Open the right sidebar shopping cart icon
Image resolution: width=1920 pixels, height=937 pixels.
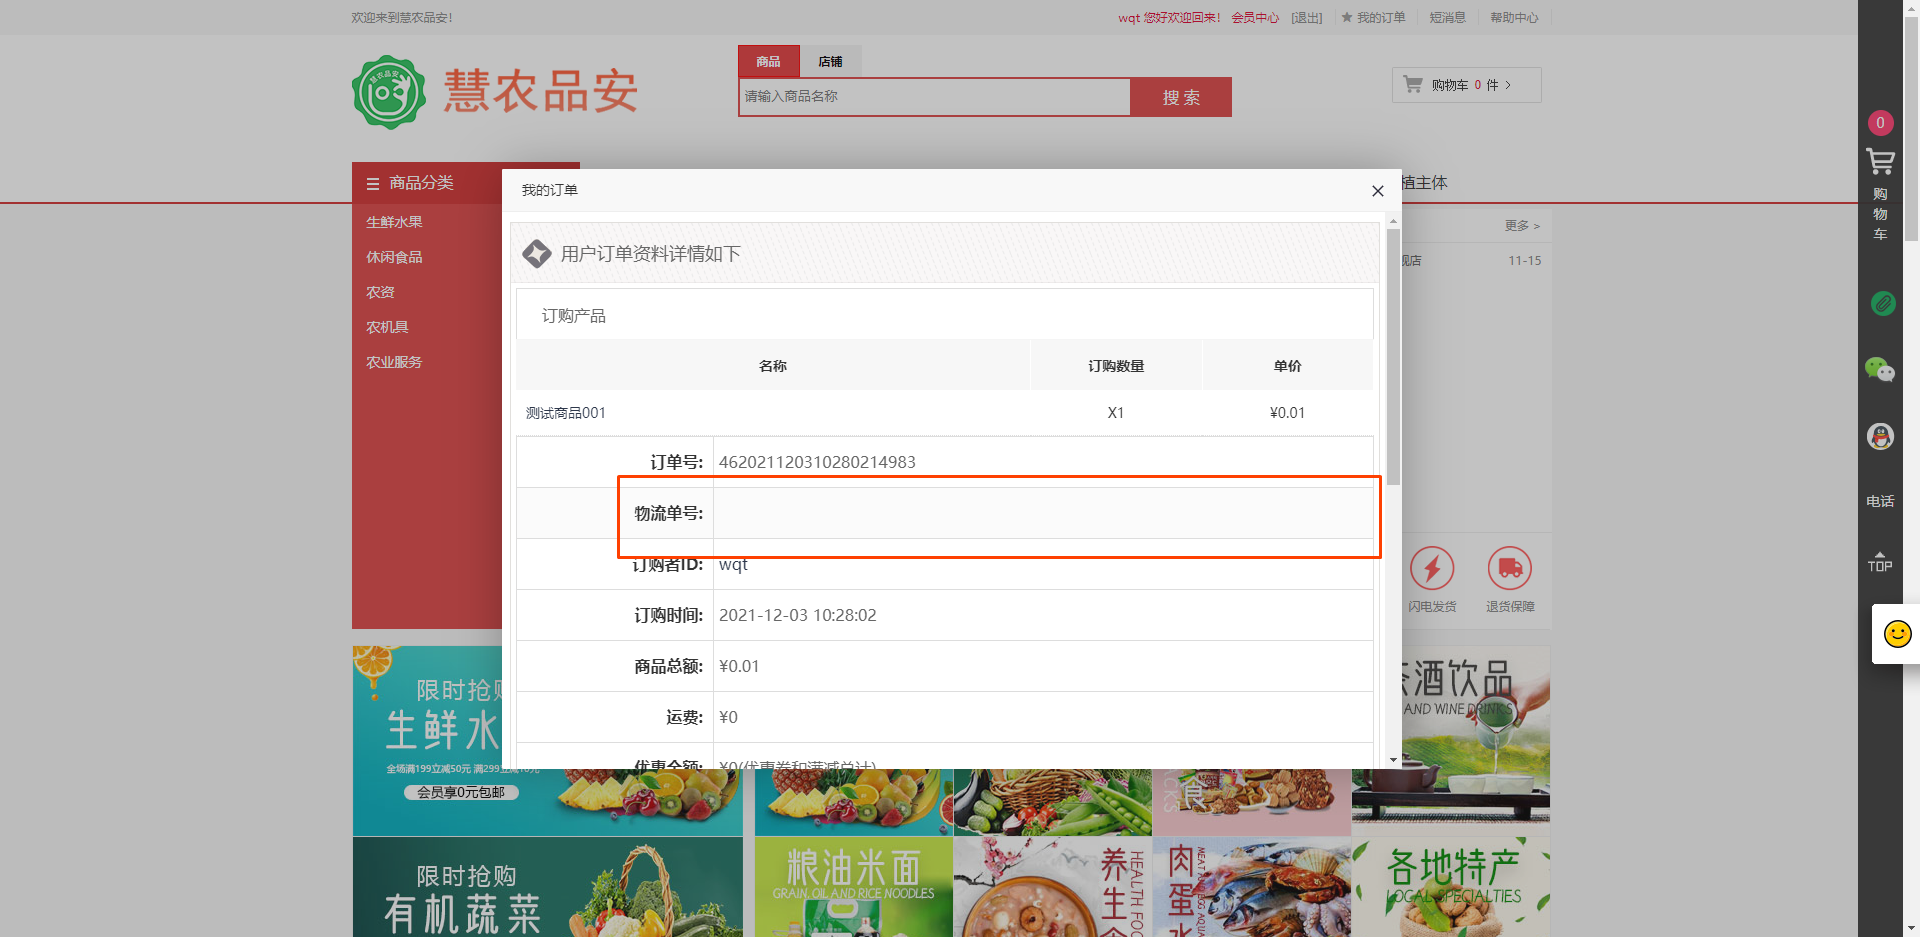pyautogui.click(x=1880, y=162)
